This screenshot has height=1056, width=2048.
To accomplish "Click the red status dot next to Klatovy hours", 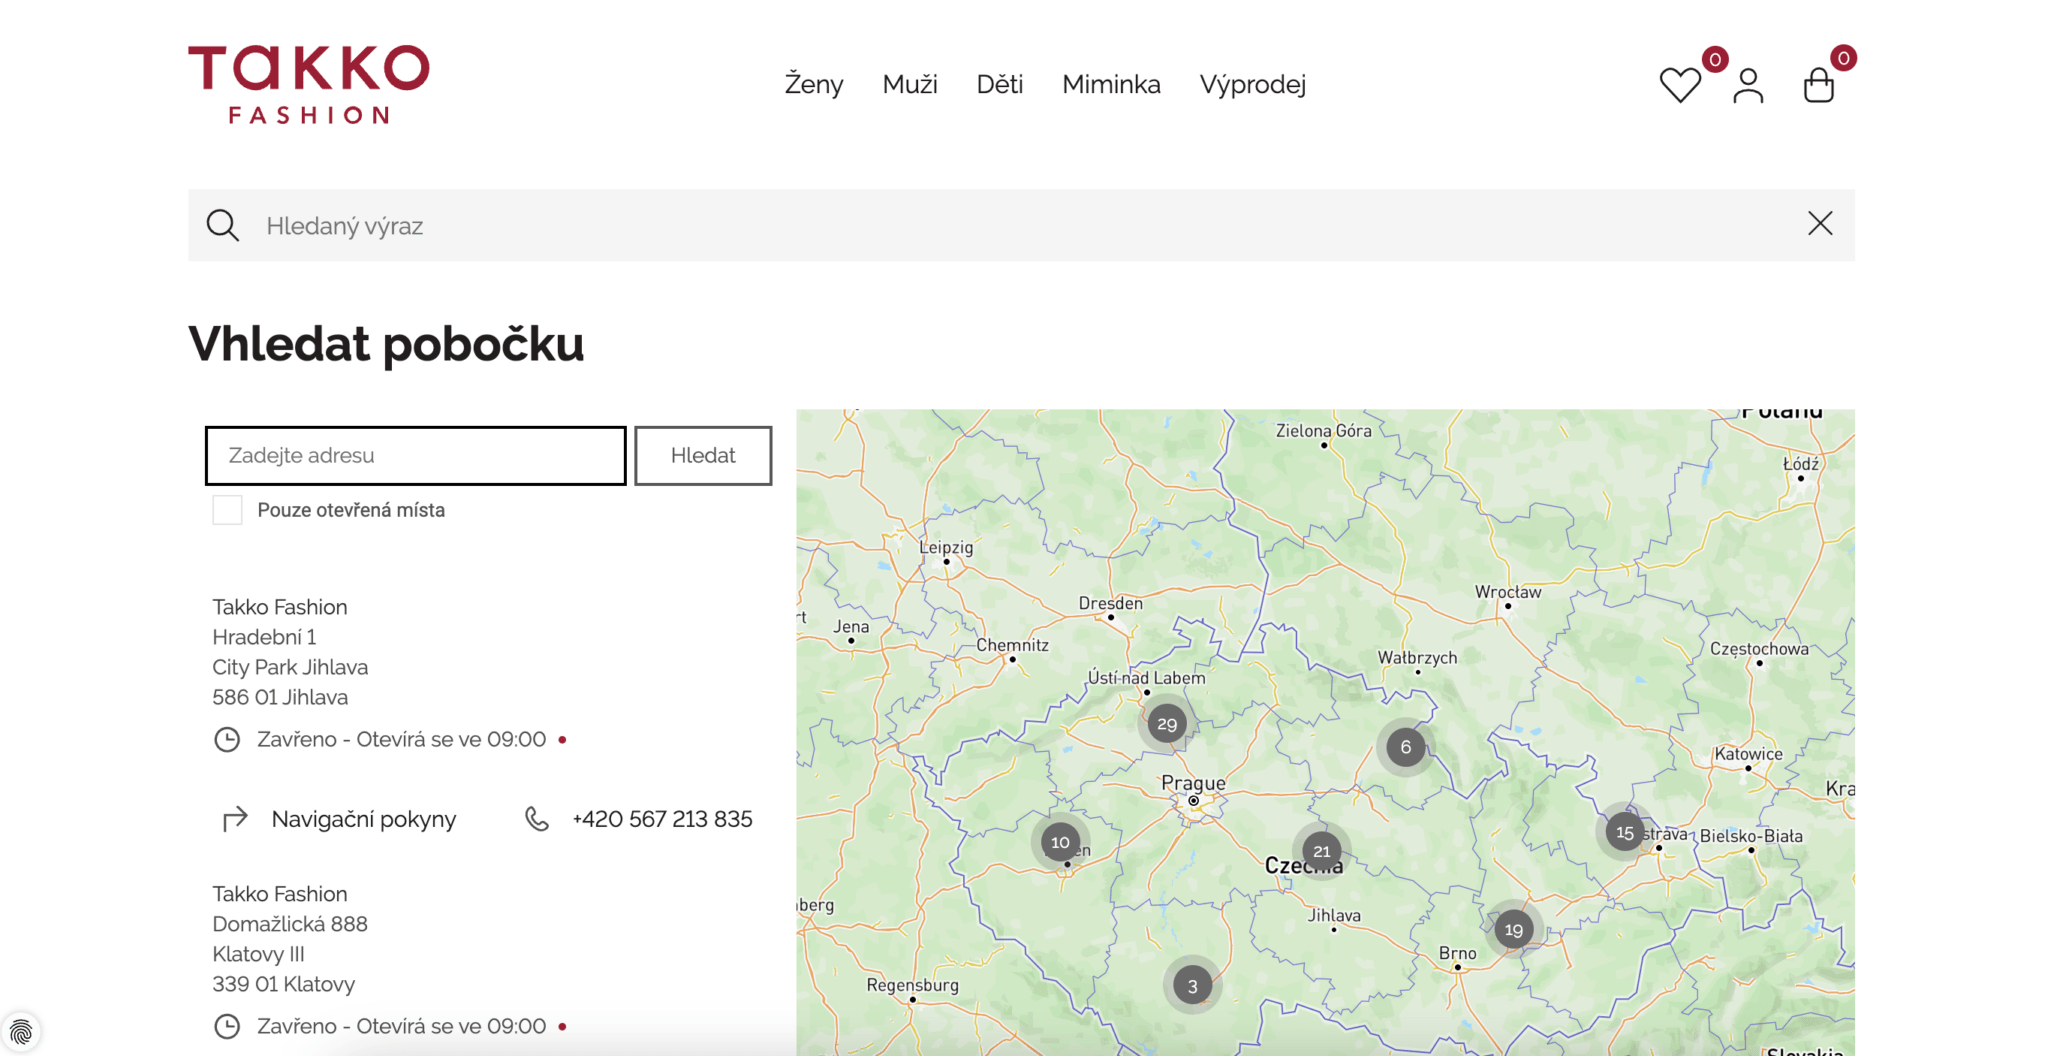I will [563, 1026].
